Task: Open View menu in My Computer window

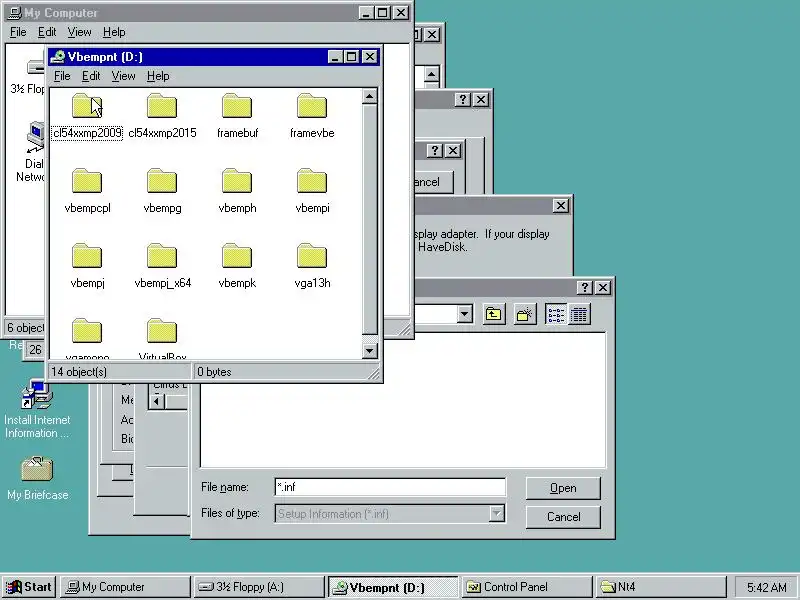Action: point(79,32)
